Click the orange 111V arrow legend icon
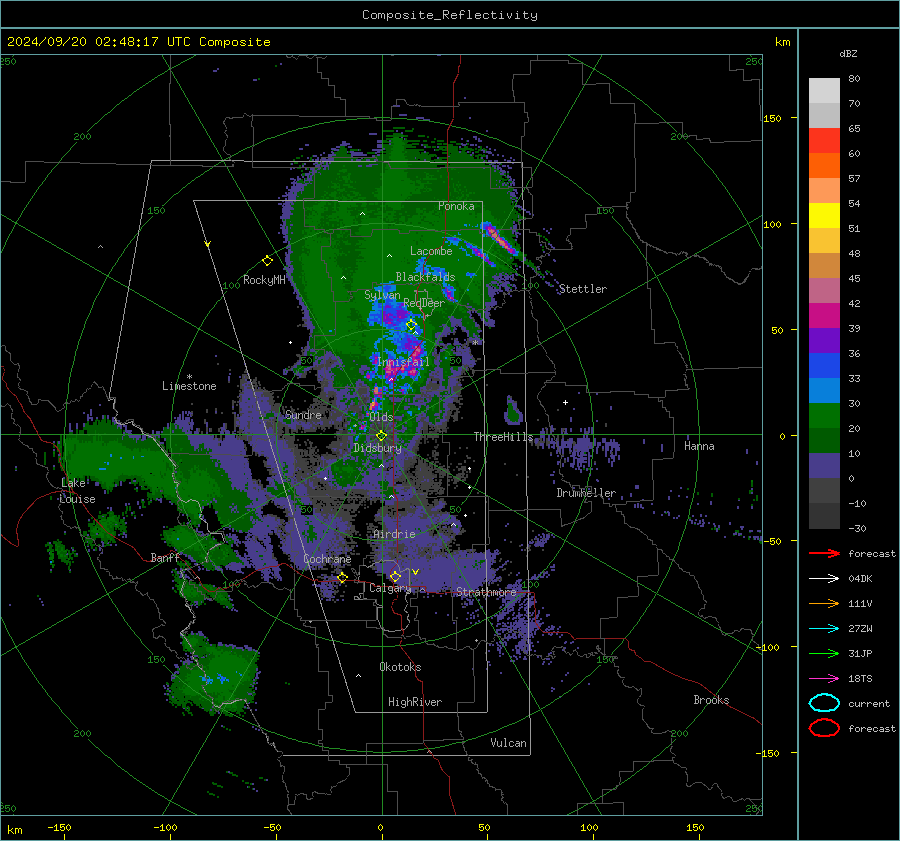This screenshot has width=900, height=841. (824, 603)
